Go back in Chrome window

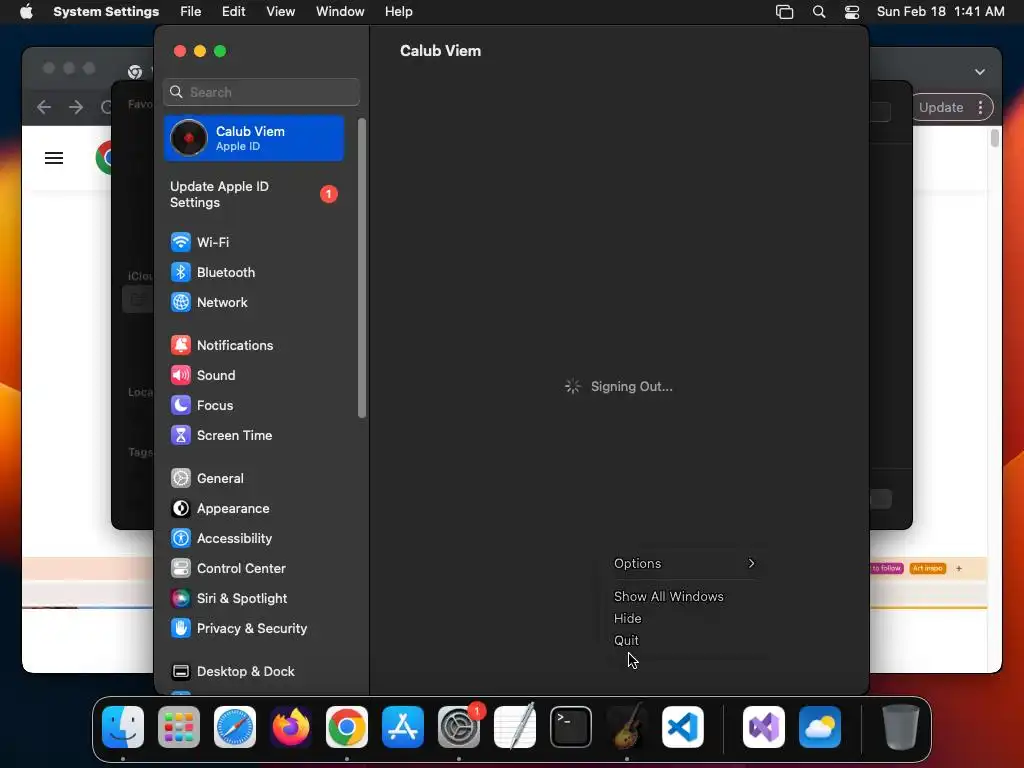[44, 107]
